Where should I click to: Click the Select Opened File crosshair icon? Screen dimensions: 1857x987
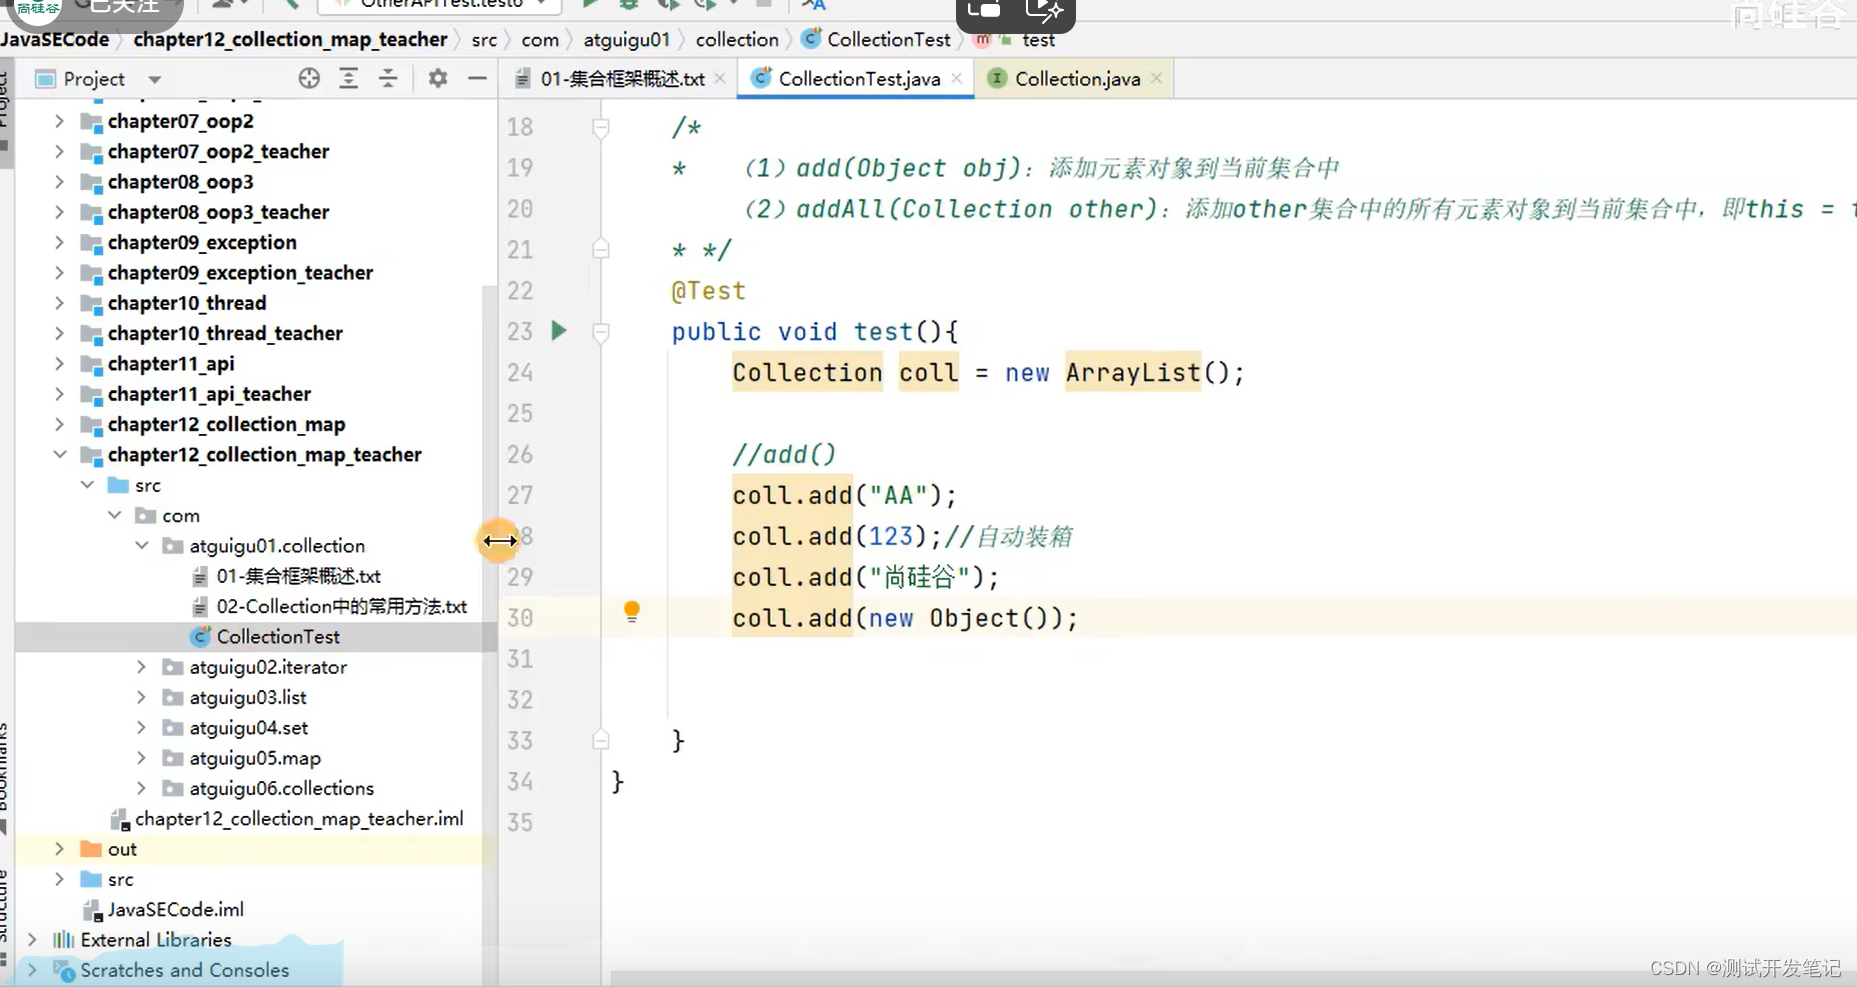coord(309,78)
